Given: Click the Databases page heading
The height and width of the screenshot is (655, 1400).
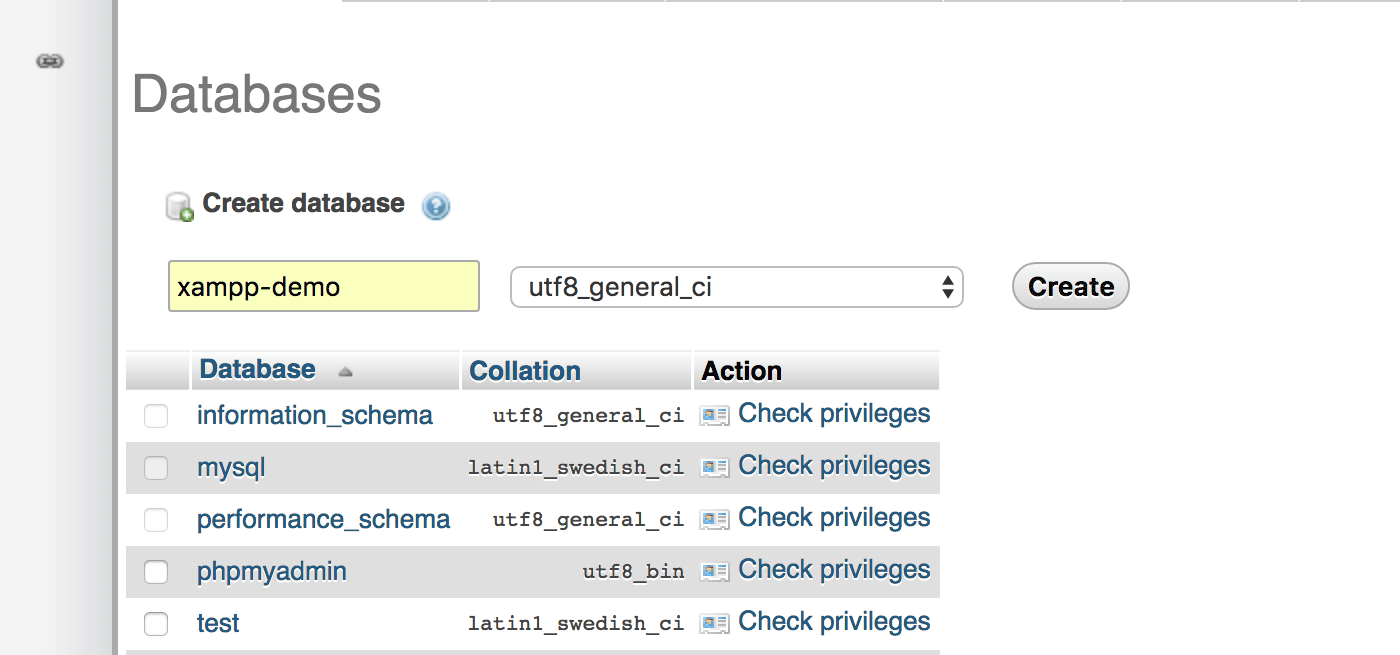Looking at the screenshot, I should 257,94.
